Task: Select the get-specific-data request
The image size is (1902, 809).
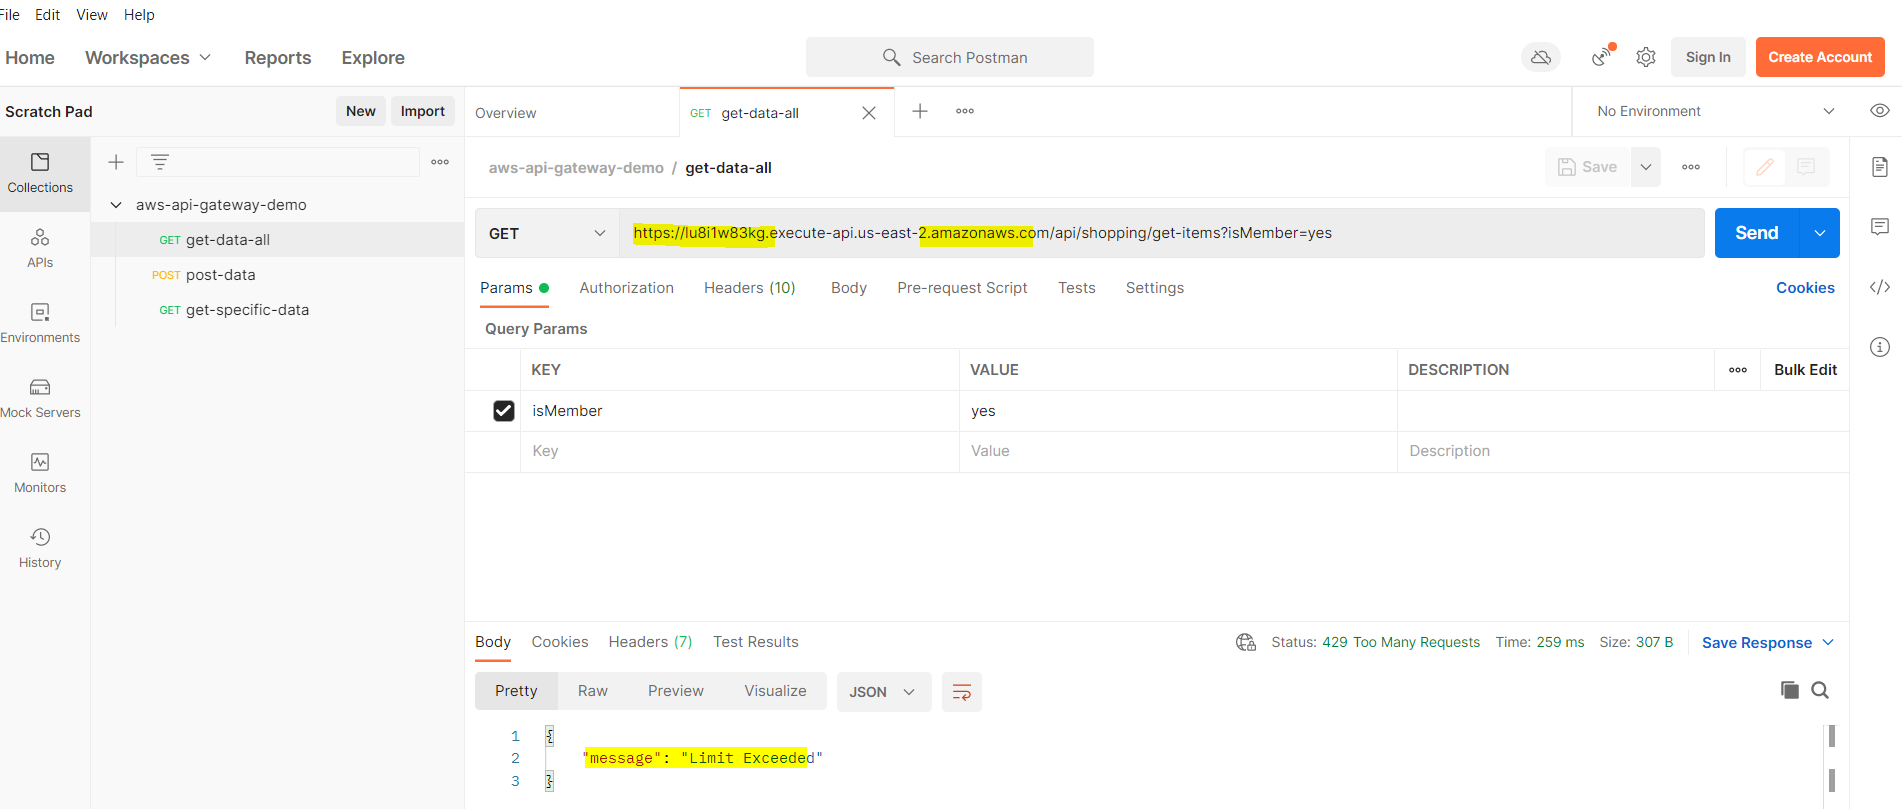Action: pyautogui.click(x=277, y=310)
